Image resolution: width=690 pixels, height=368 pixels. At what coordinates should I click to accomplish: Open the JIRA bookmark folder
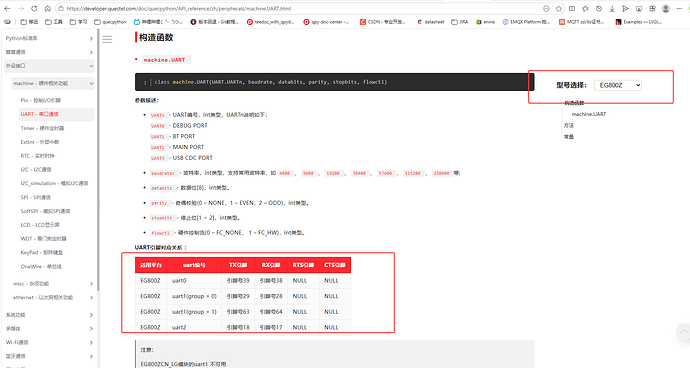tap(460, 22)
